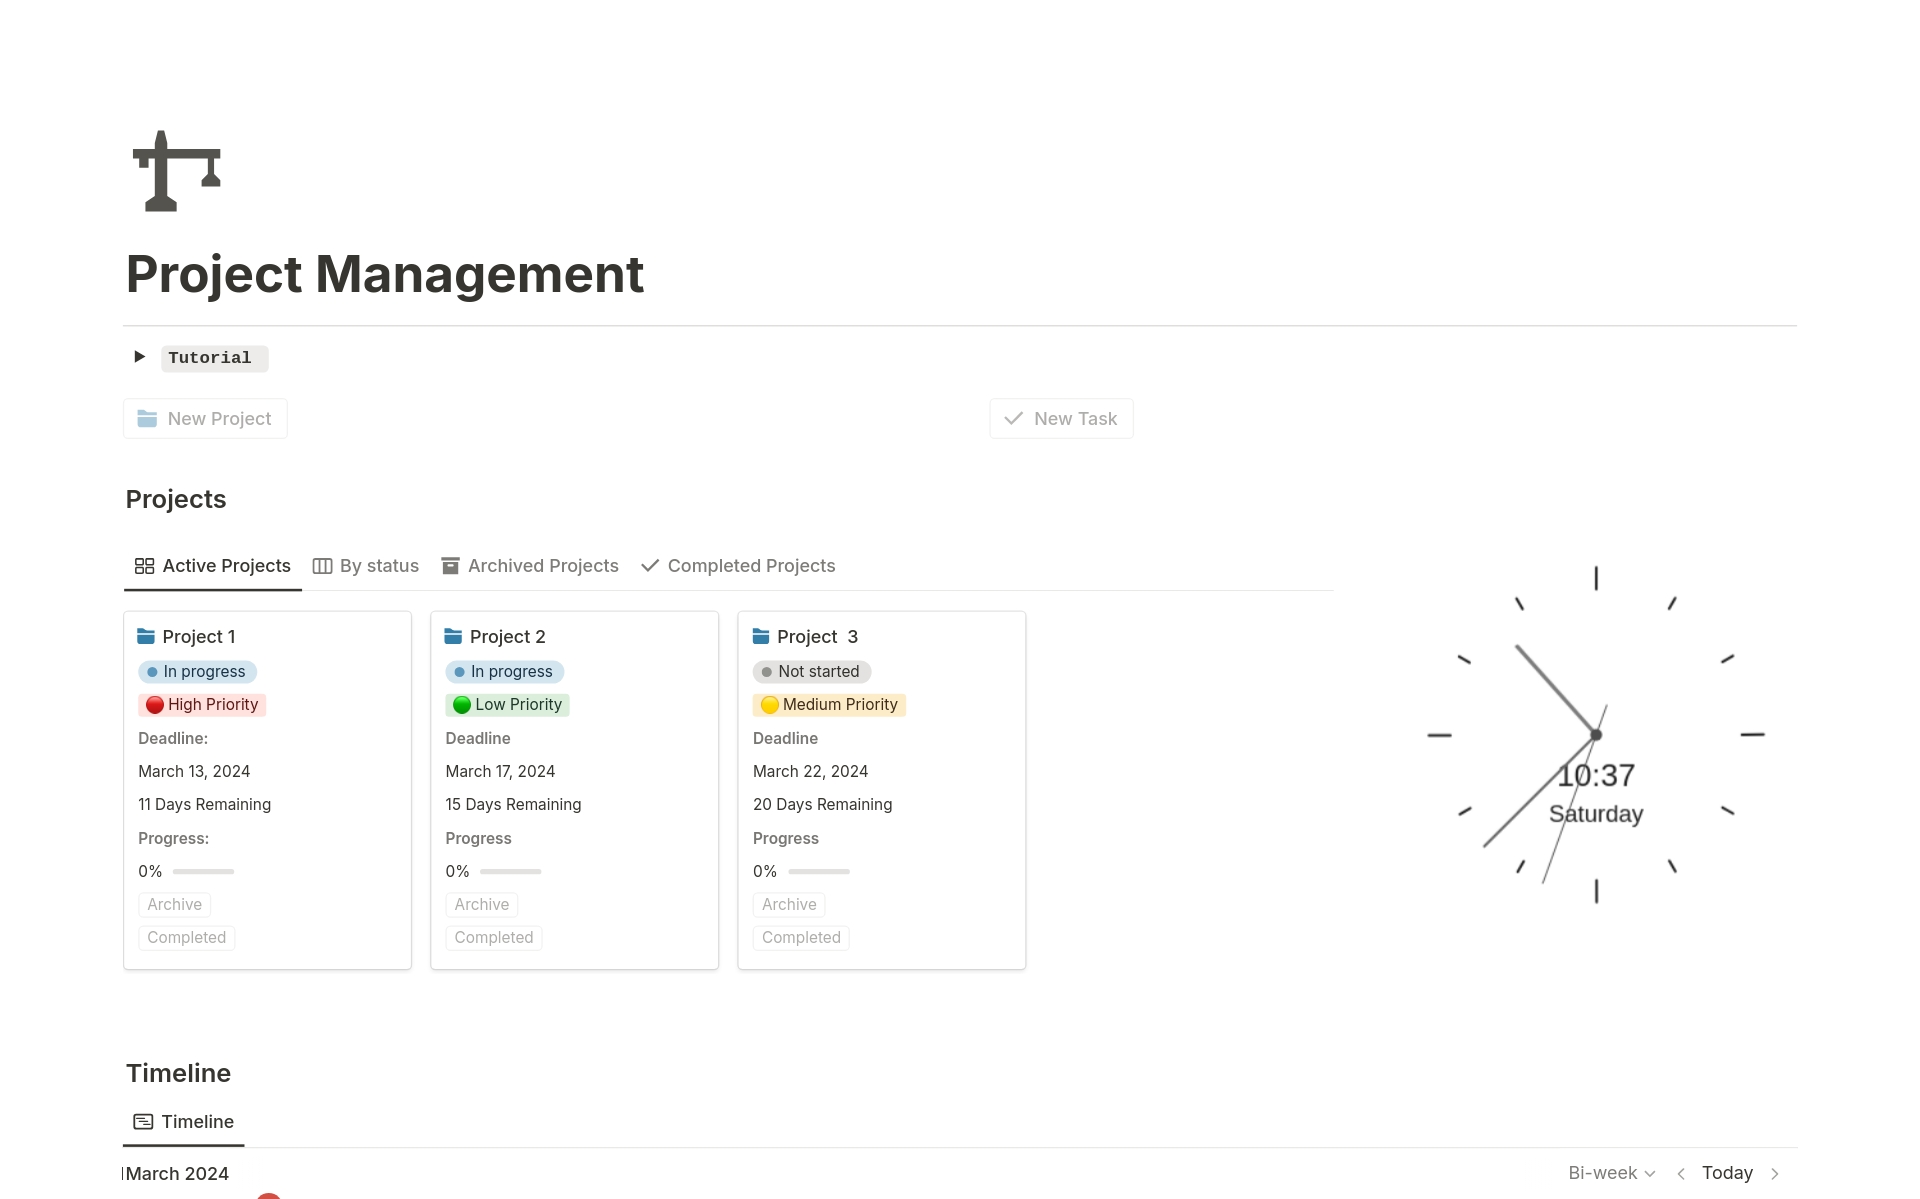Toggle the Low Priority tag on Project 2

[x=507, y=704]
